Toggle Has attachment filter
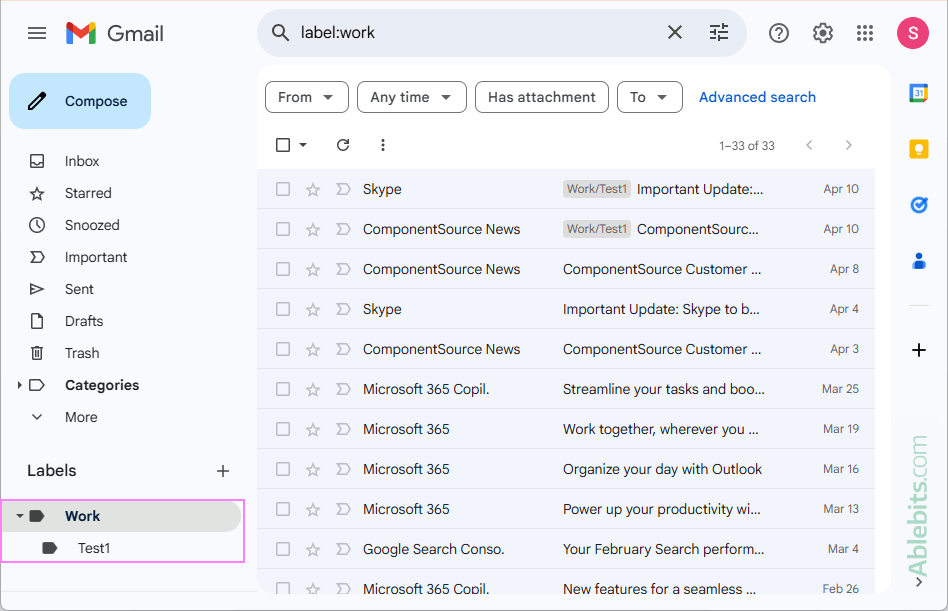Image resolution: width=948 pixels, height=611 pixels. pyautogui.click(x=542, y=97)
